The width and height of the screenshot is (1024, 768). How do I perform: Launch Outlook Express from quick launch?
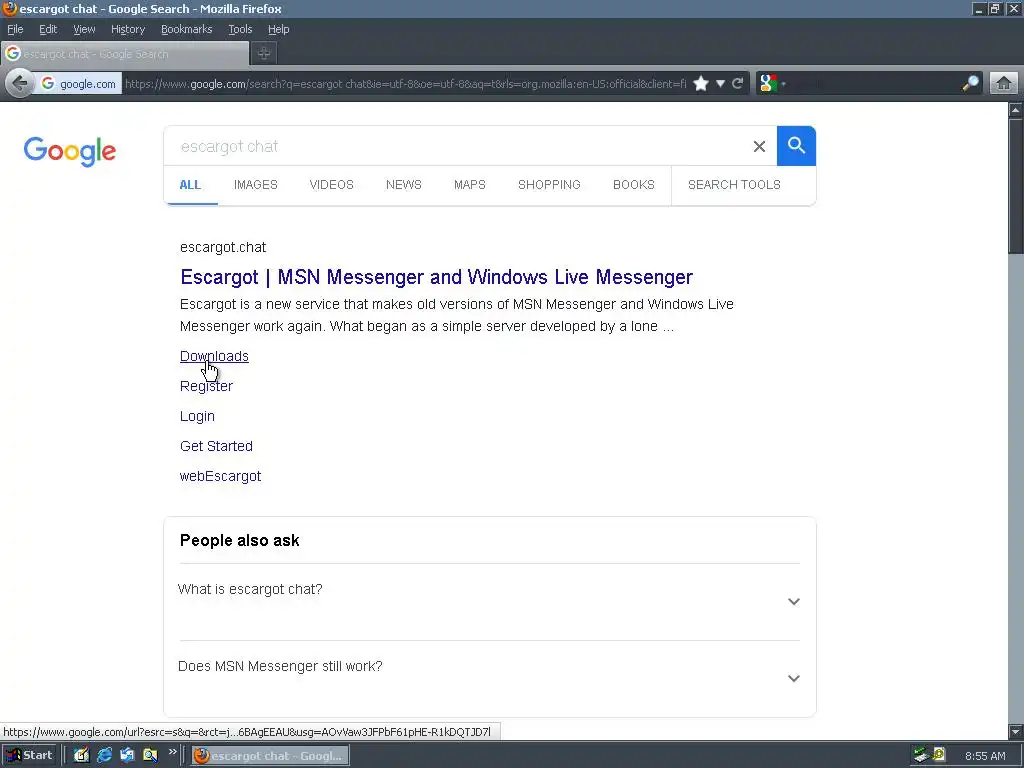tap(127, 756)
